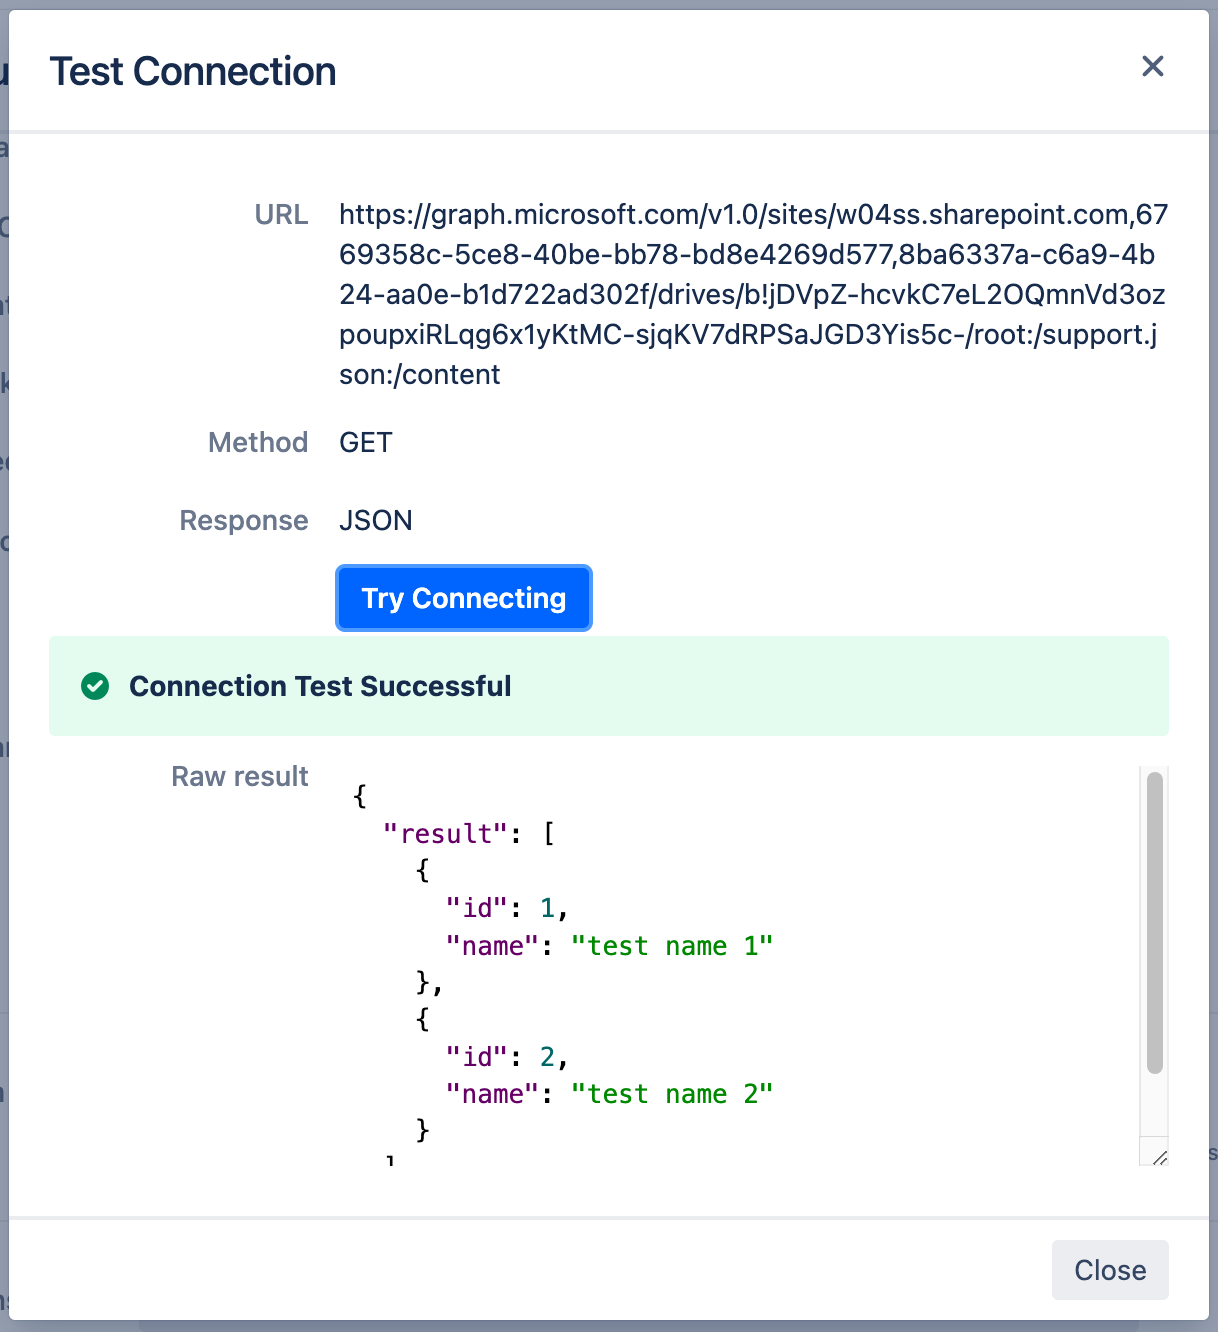Click the Method field label
This screenshot has height=1332, width=1218.
tap(258, 442)
